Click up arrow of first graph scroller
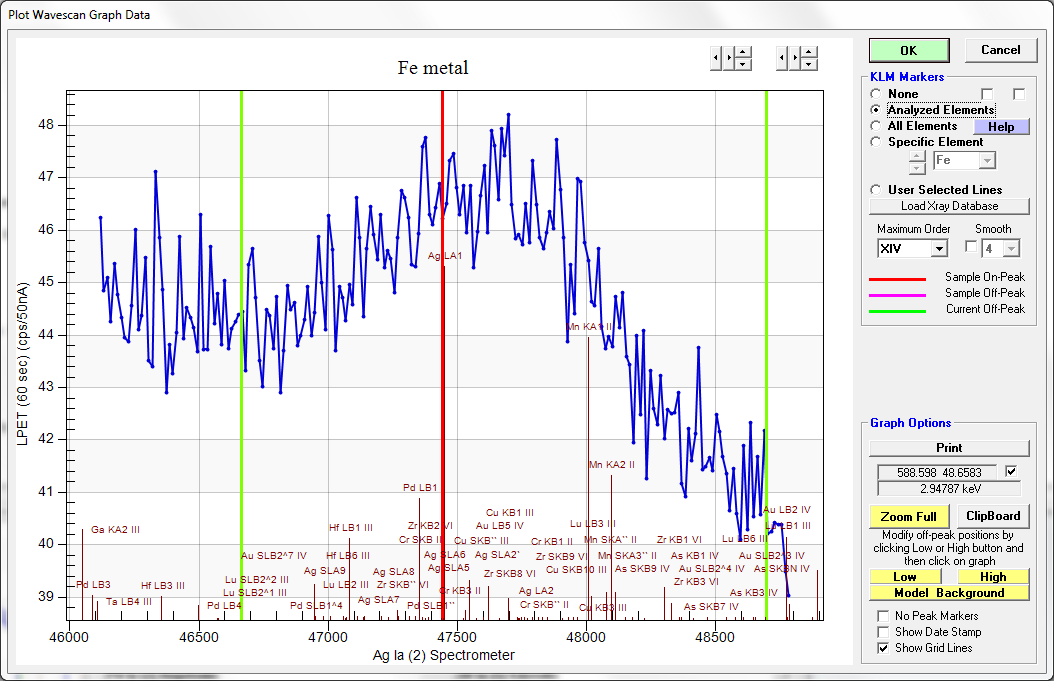The image size is (1054, 681). click(x=743, y=52)
